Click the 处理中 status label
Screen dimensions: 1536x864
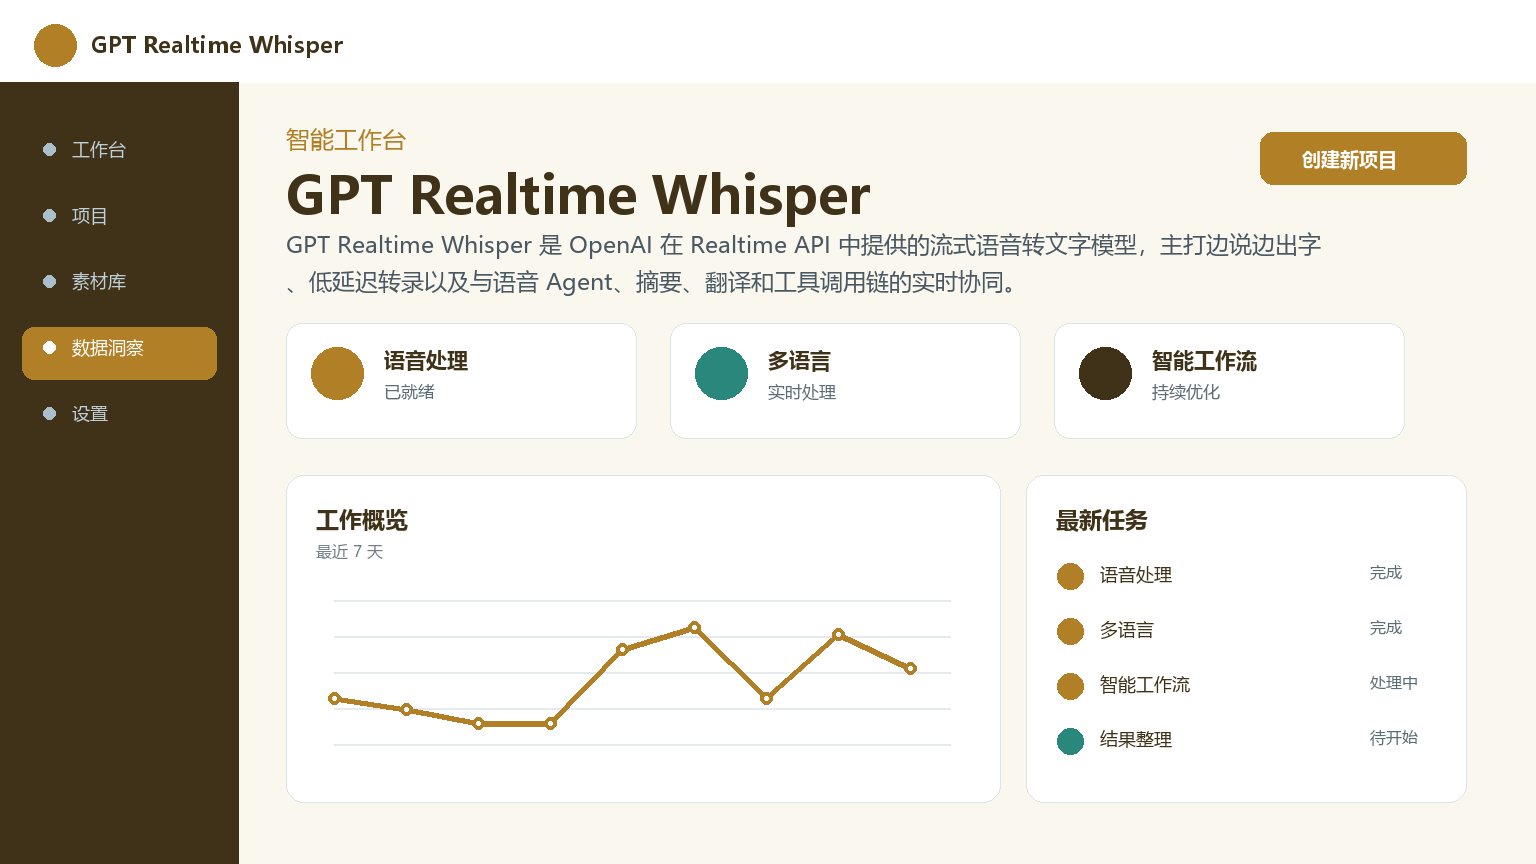pos(1394,683)
